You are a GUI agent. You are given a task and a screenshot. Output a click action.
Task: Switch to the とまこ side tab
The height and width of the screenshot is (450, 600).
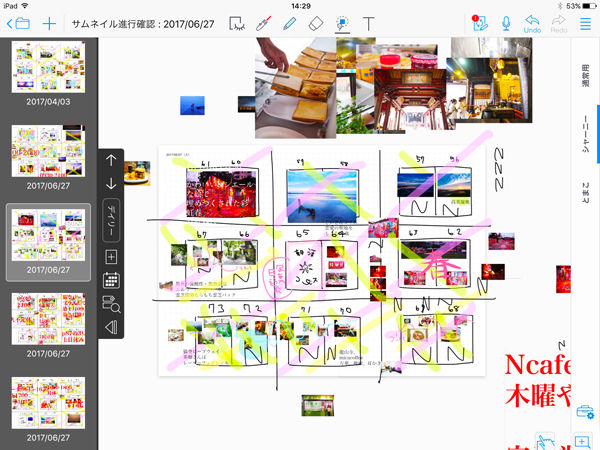pyautogui.click(x=585, y=192)
